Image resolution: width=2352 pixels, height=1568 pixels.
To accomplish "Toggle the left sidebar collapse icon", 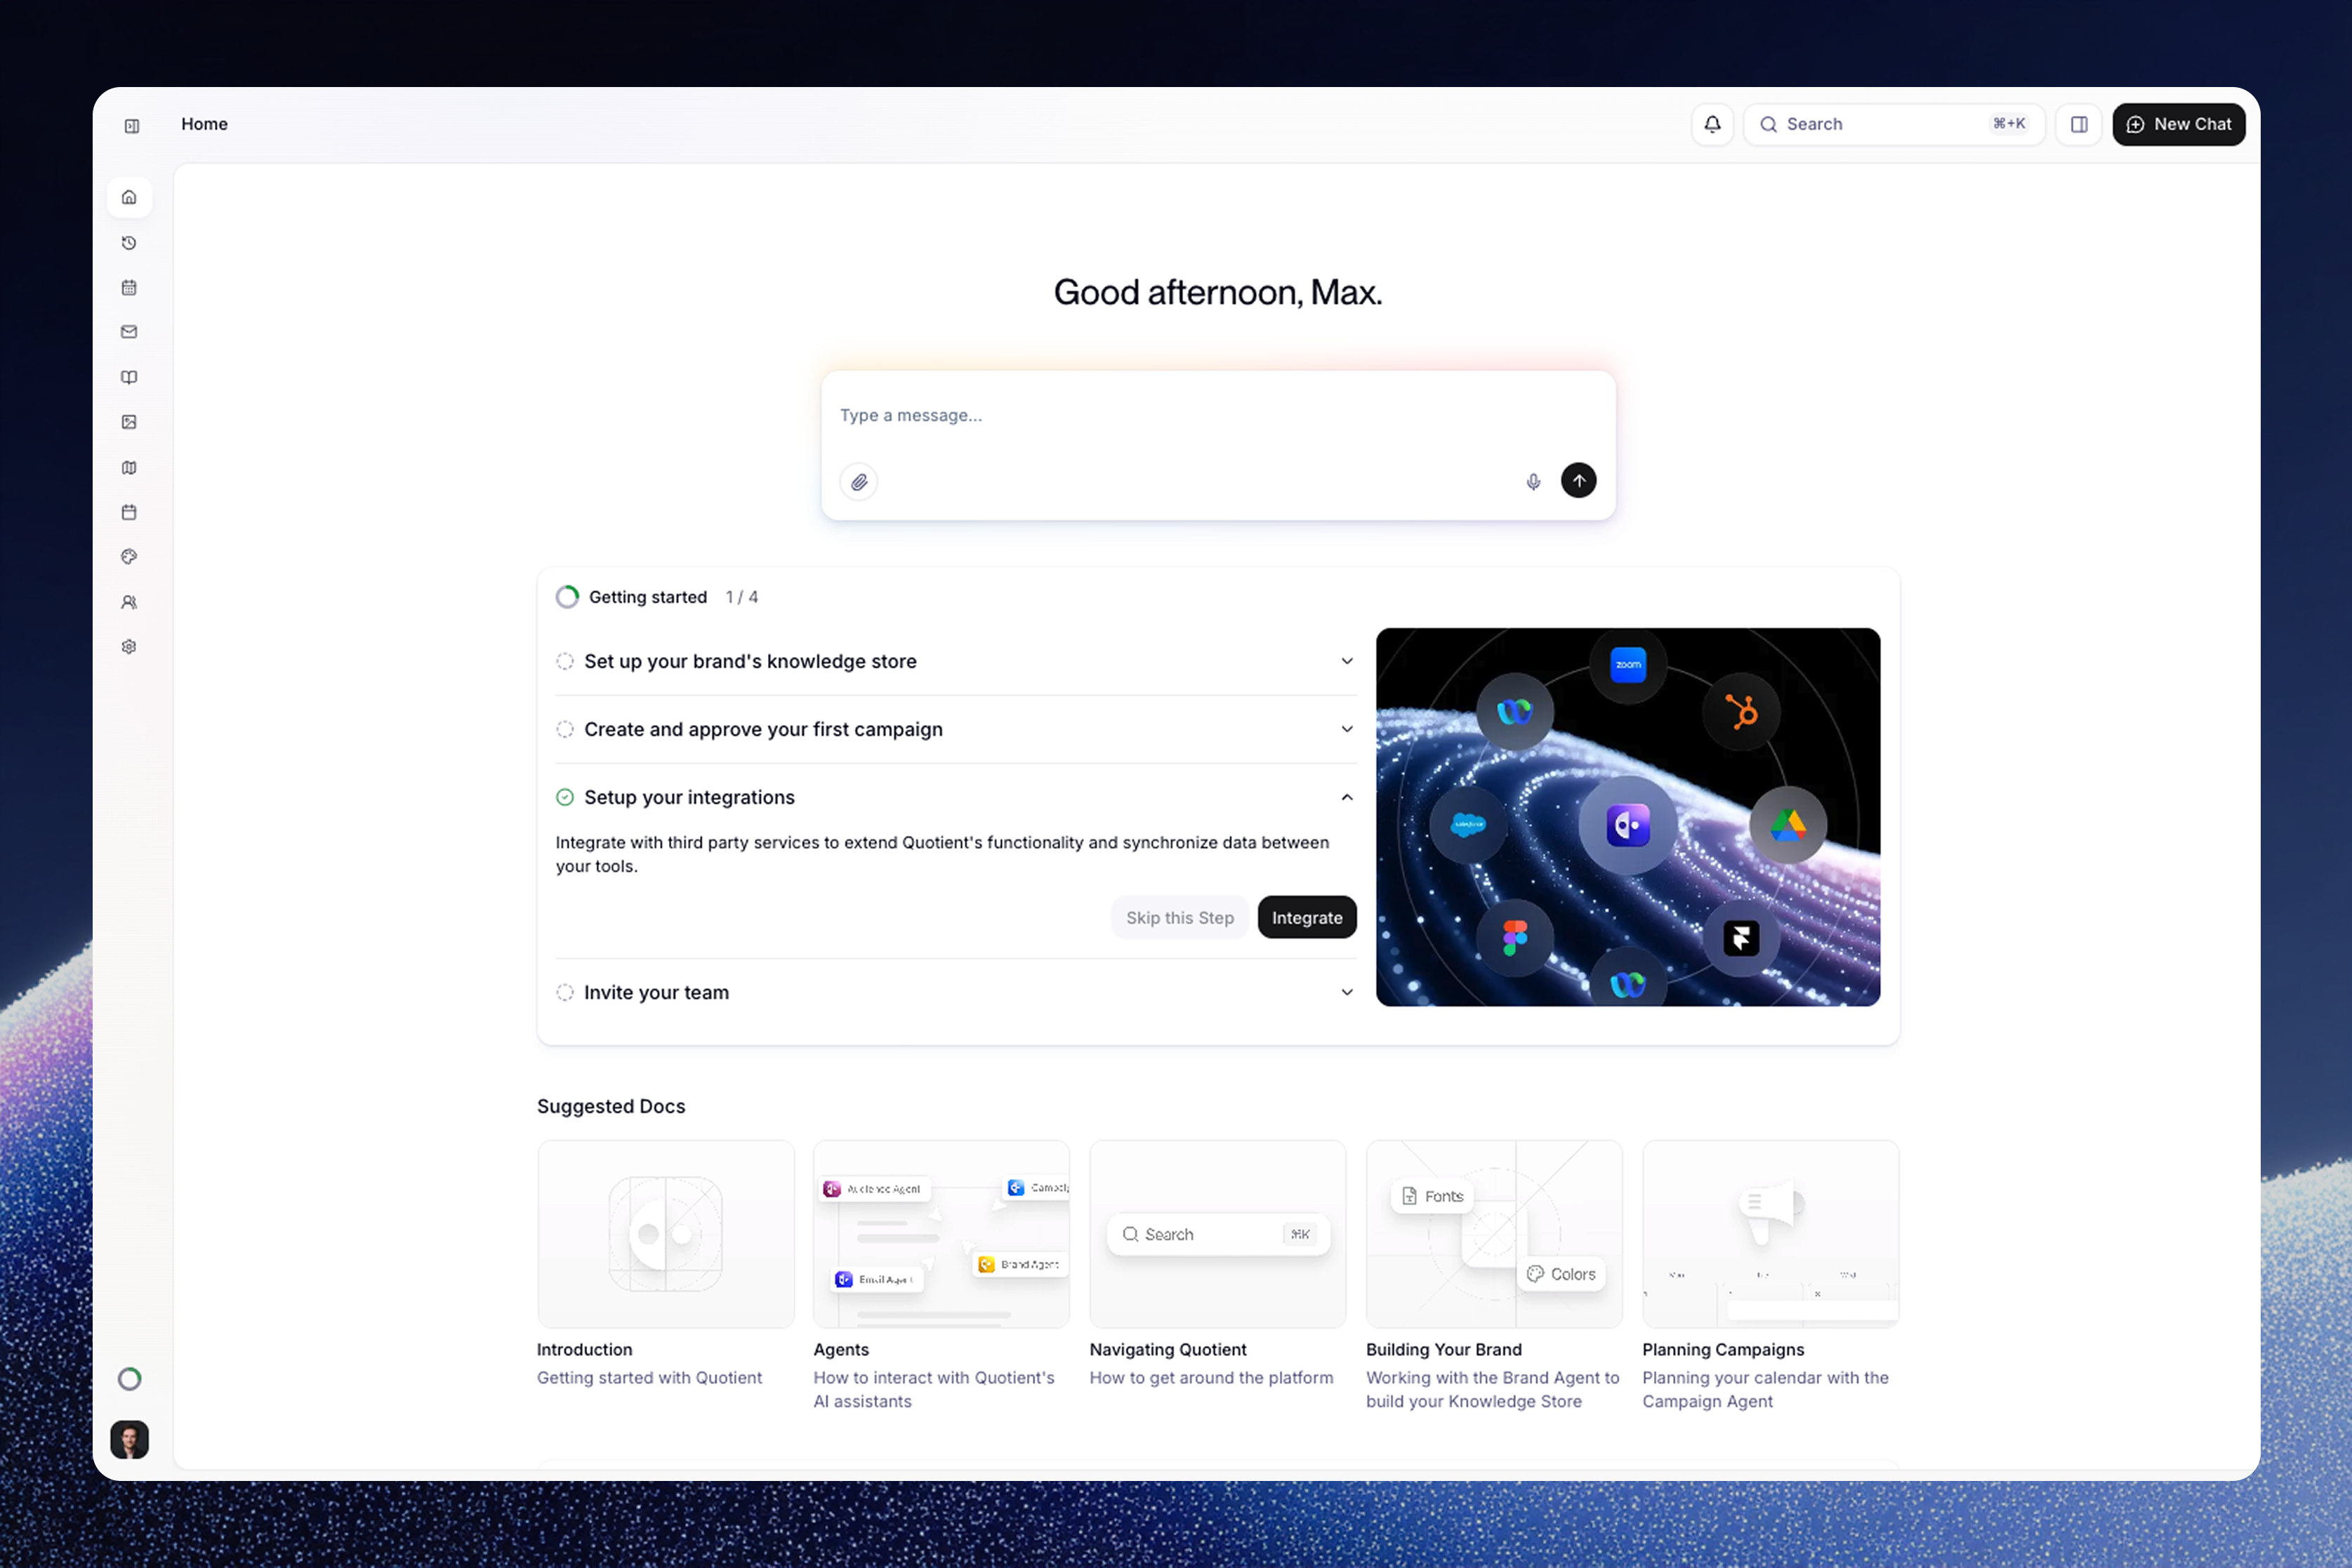I will pyautogui.click(x=132, y=126).
